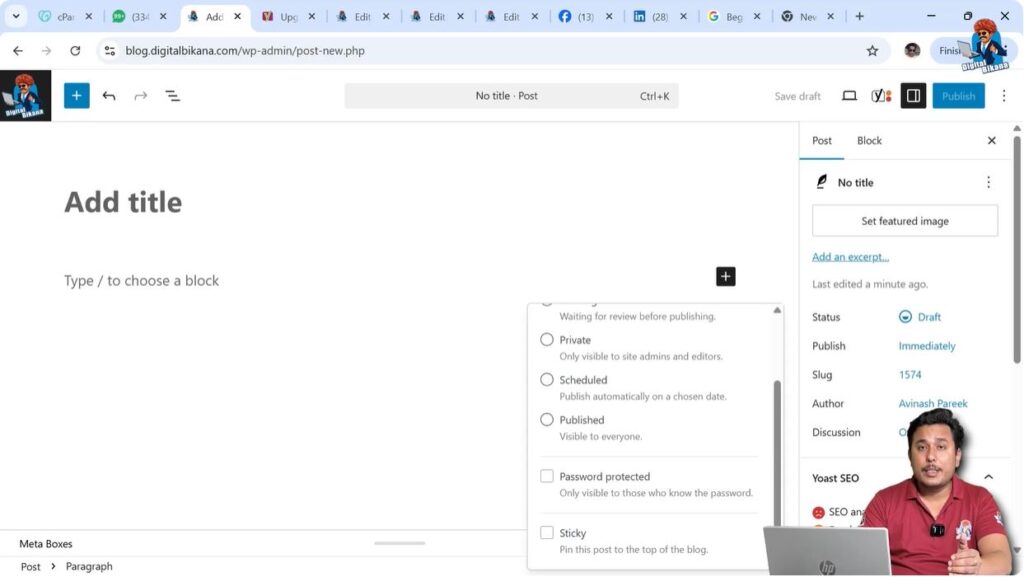The height and width of the screenshot is (577, 1024).
Task: Click Save draft
Action: [x=797, y=96]
